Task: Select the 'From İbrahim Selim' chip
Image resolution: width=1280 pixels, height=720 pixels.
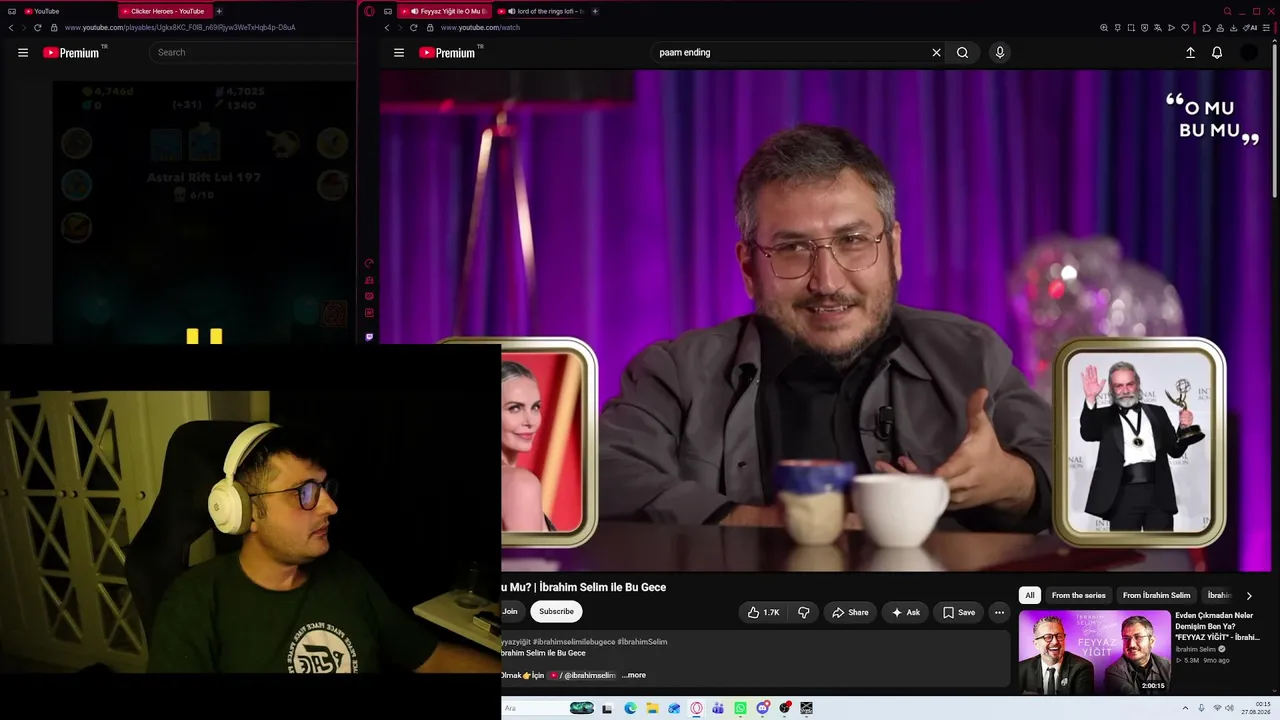Action: pyautogui.click(x=1156, y=595)
